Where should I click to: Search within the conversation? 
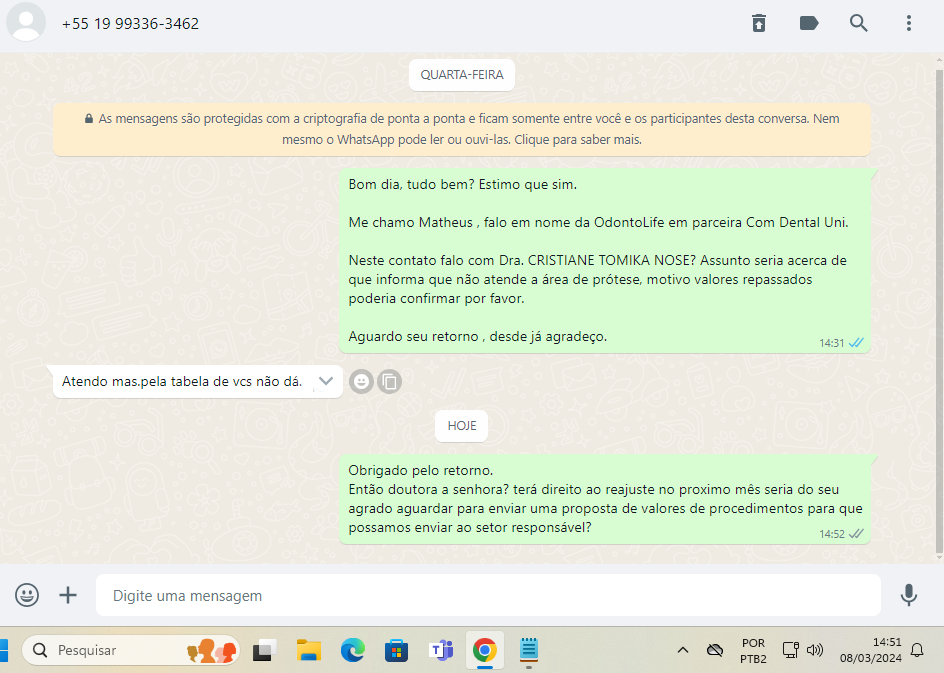859,23
